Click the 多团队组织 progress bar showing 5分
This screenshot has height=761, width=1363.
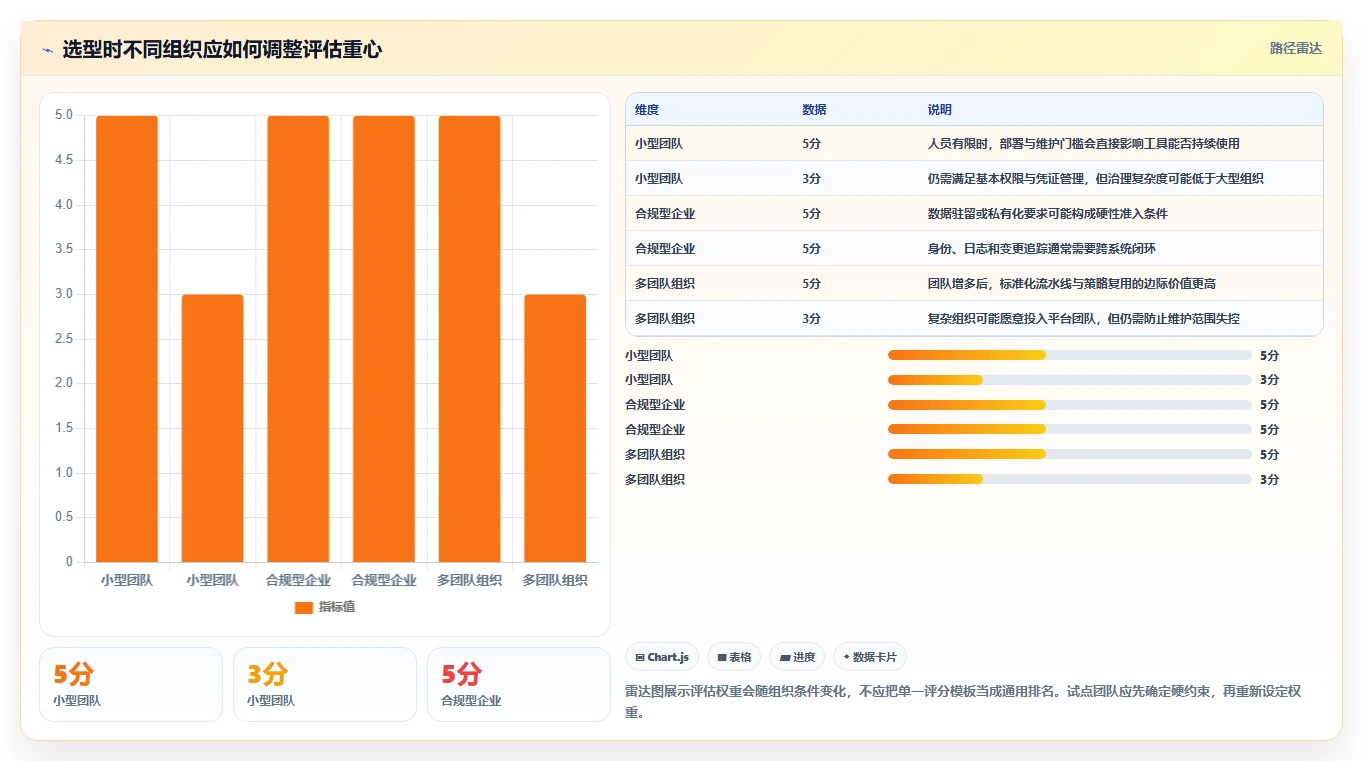point(1070,454)
